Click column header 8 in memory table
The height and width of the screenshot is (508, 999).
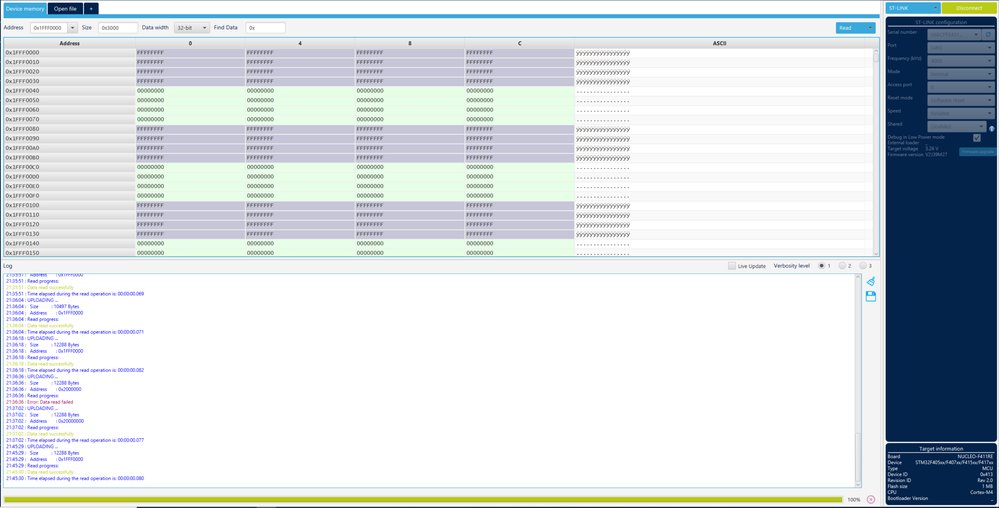[410, 43]
